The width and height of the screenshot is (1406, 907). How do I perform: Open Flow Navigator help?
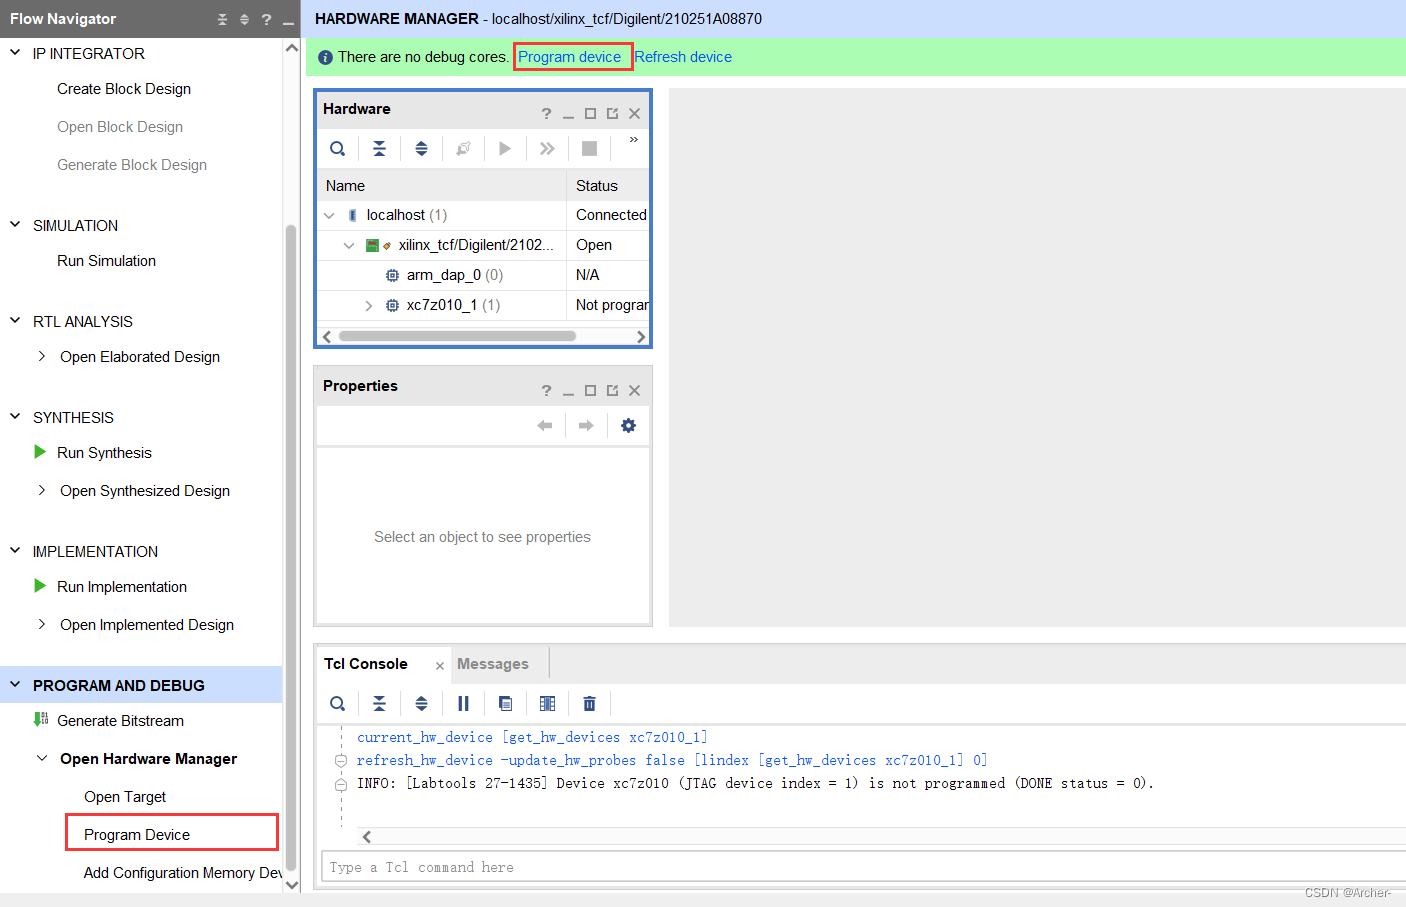coord(266,19)
